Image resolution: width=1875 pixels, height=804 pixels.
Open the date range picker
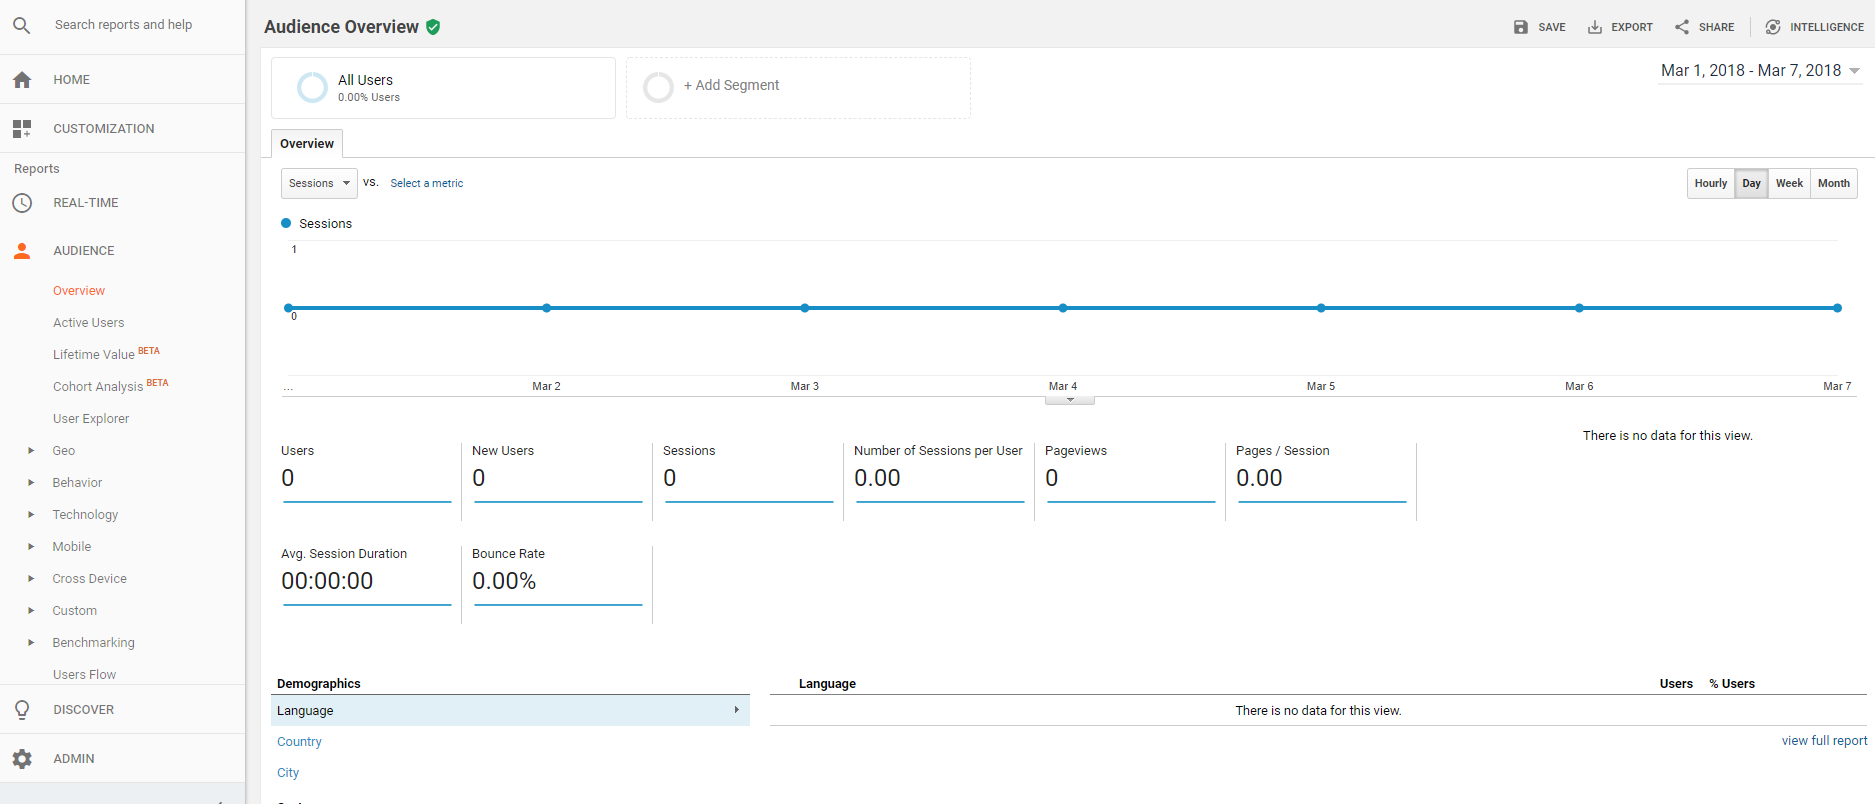[1760, 71]
